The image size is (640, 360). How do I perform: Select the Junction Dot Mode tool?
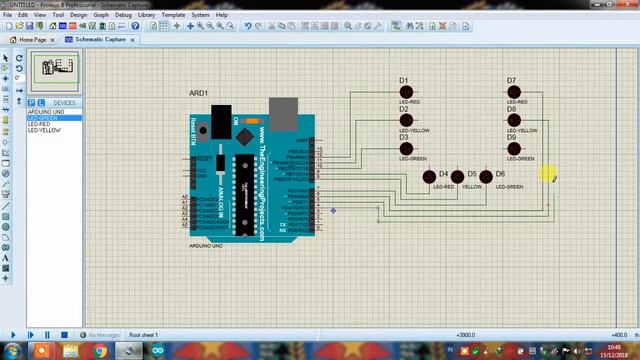click(x=6, y=78)
